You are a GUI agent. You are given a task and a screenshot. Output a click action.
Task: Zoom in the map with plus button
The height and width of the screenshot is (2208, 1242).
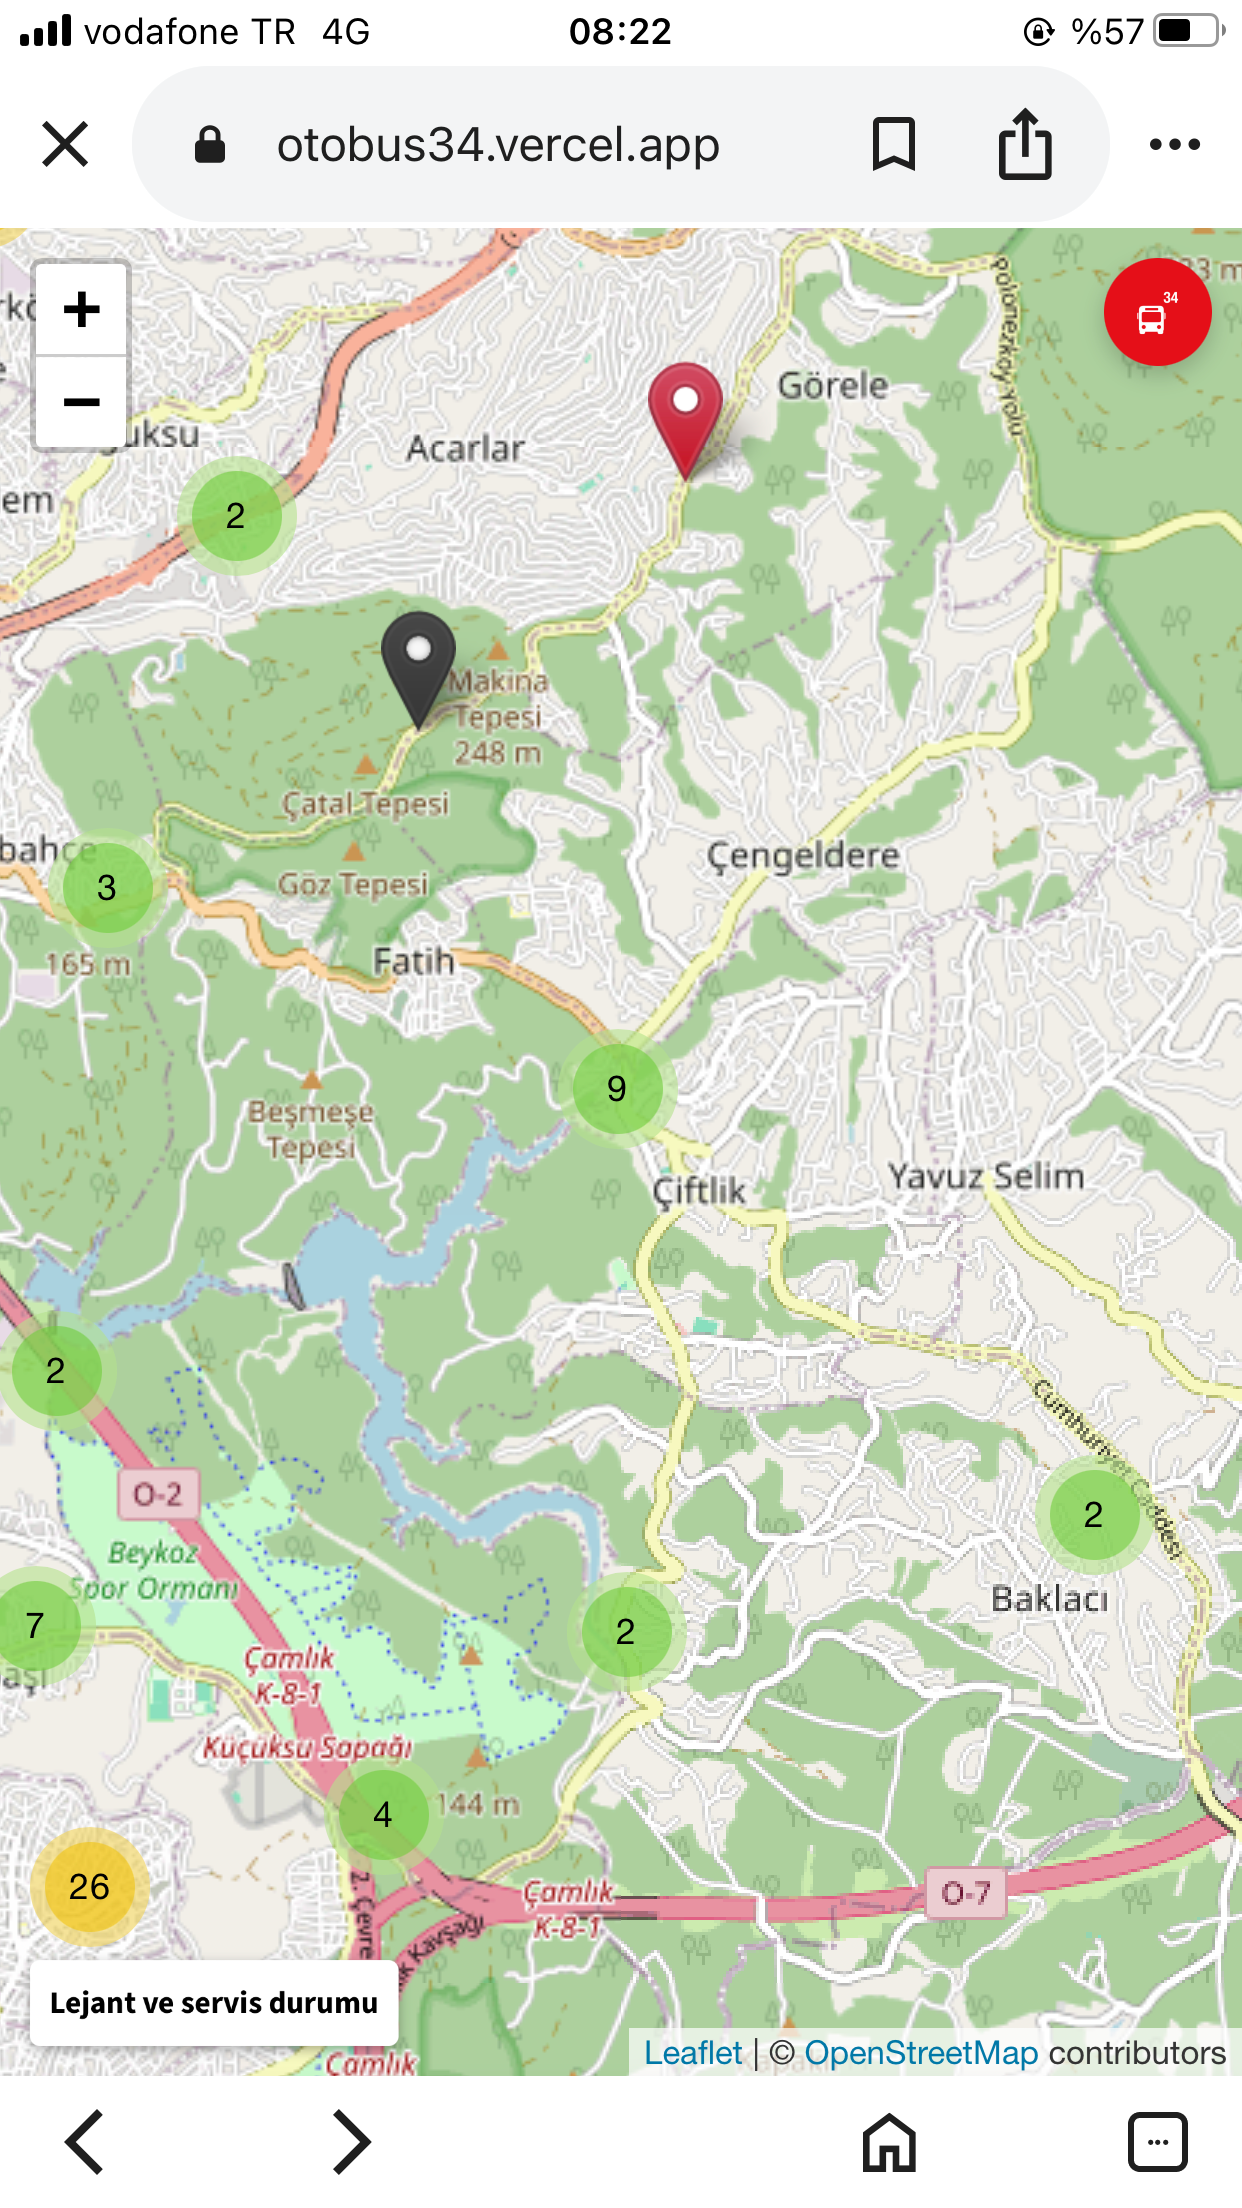point(82,309)
